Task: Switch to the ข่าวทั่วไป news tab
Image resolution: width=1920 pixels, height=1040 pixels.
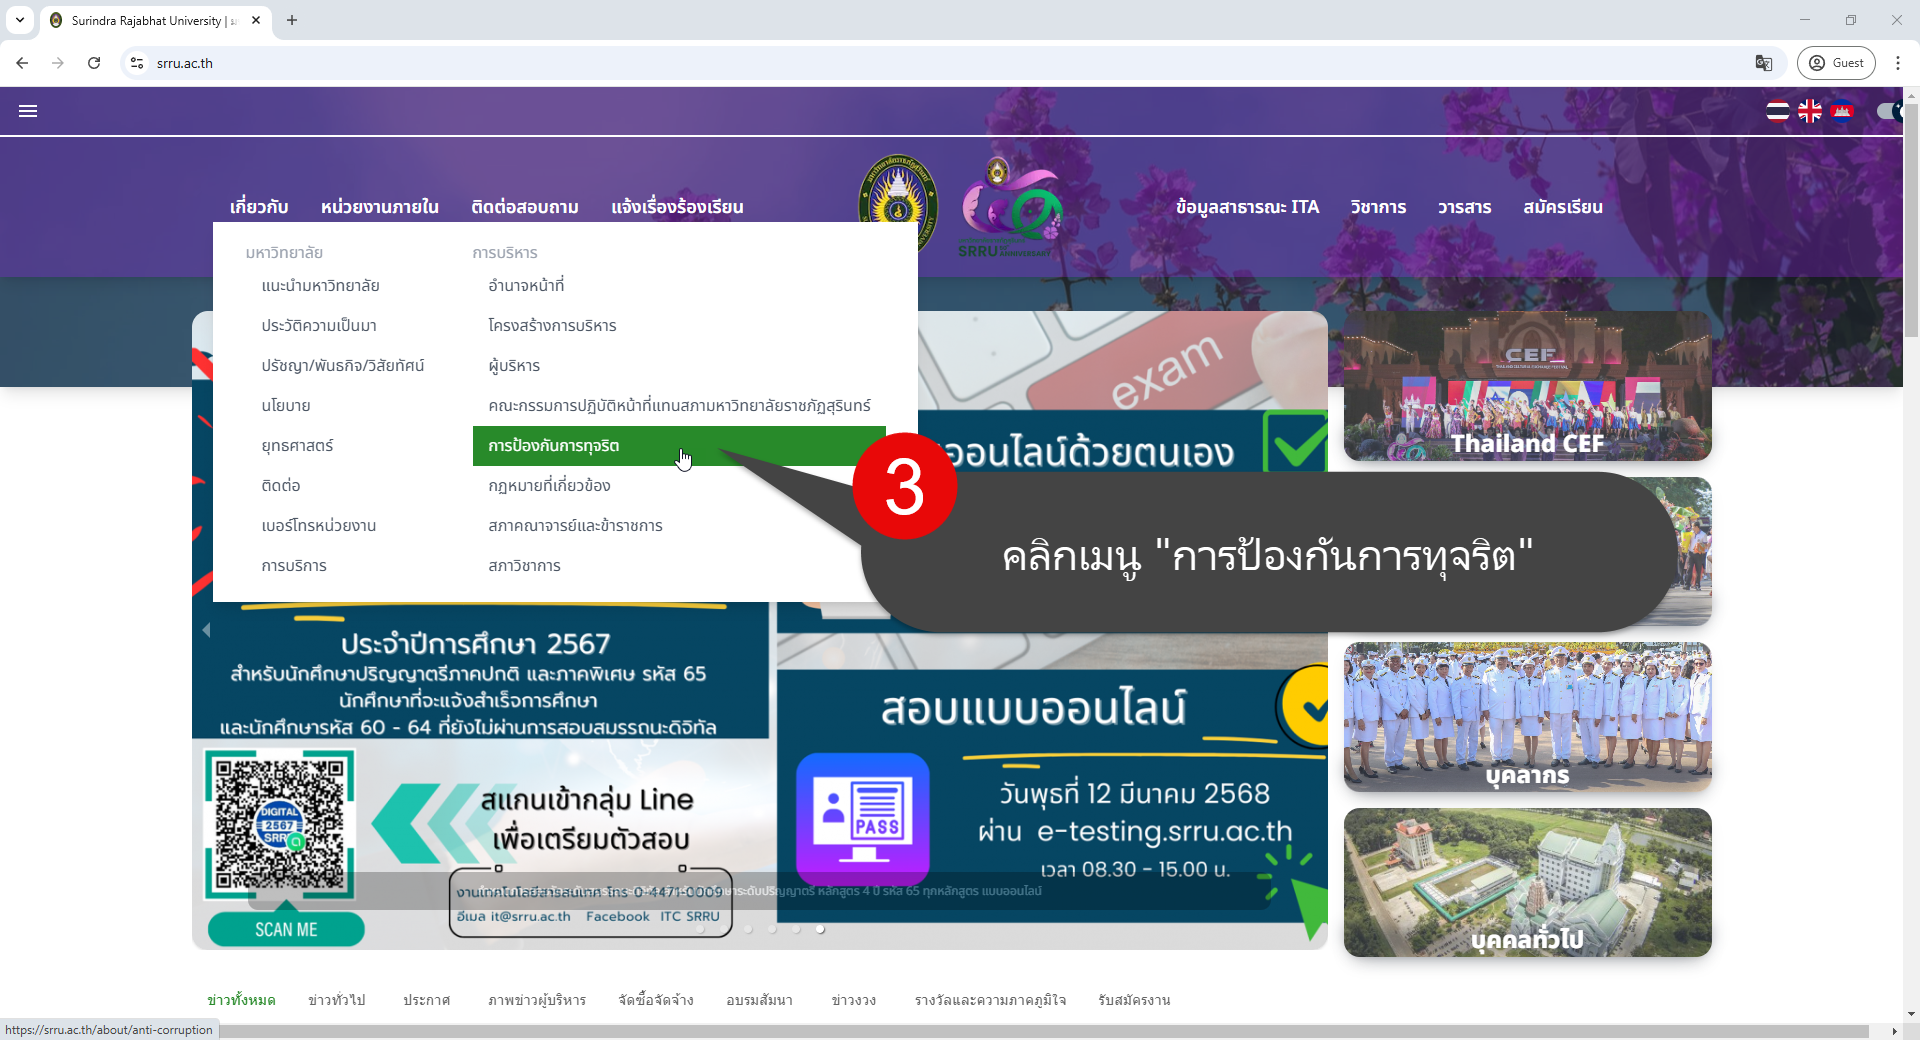Action: [336, 999]
